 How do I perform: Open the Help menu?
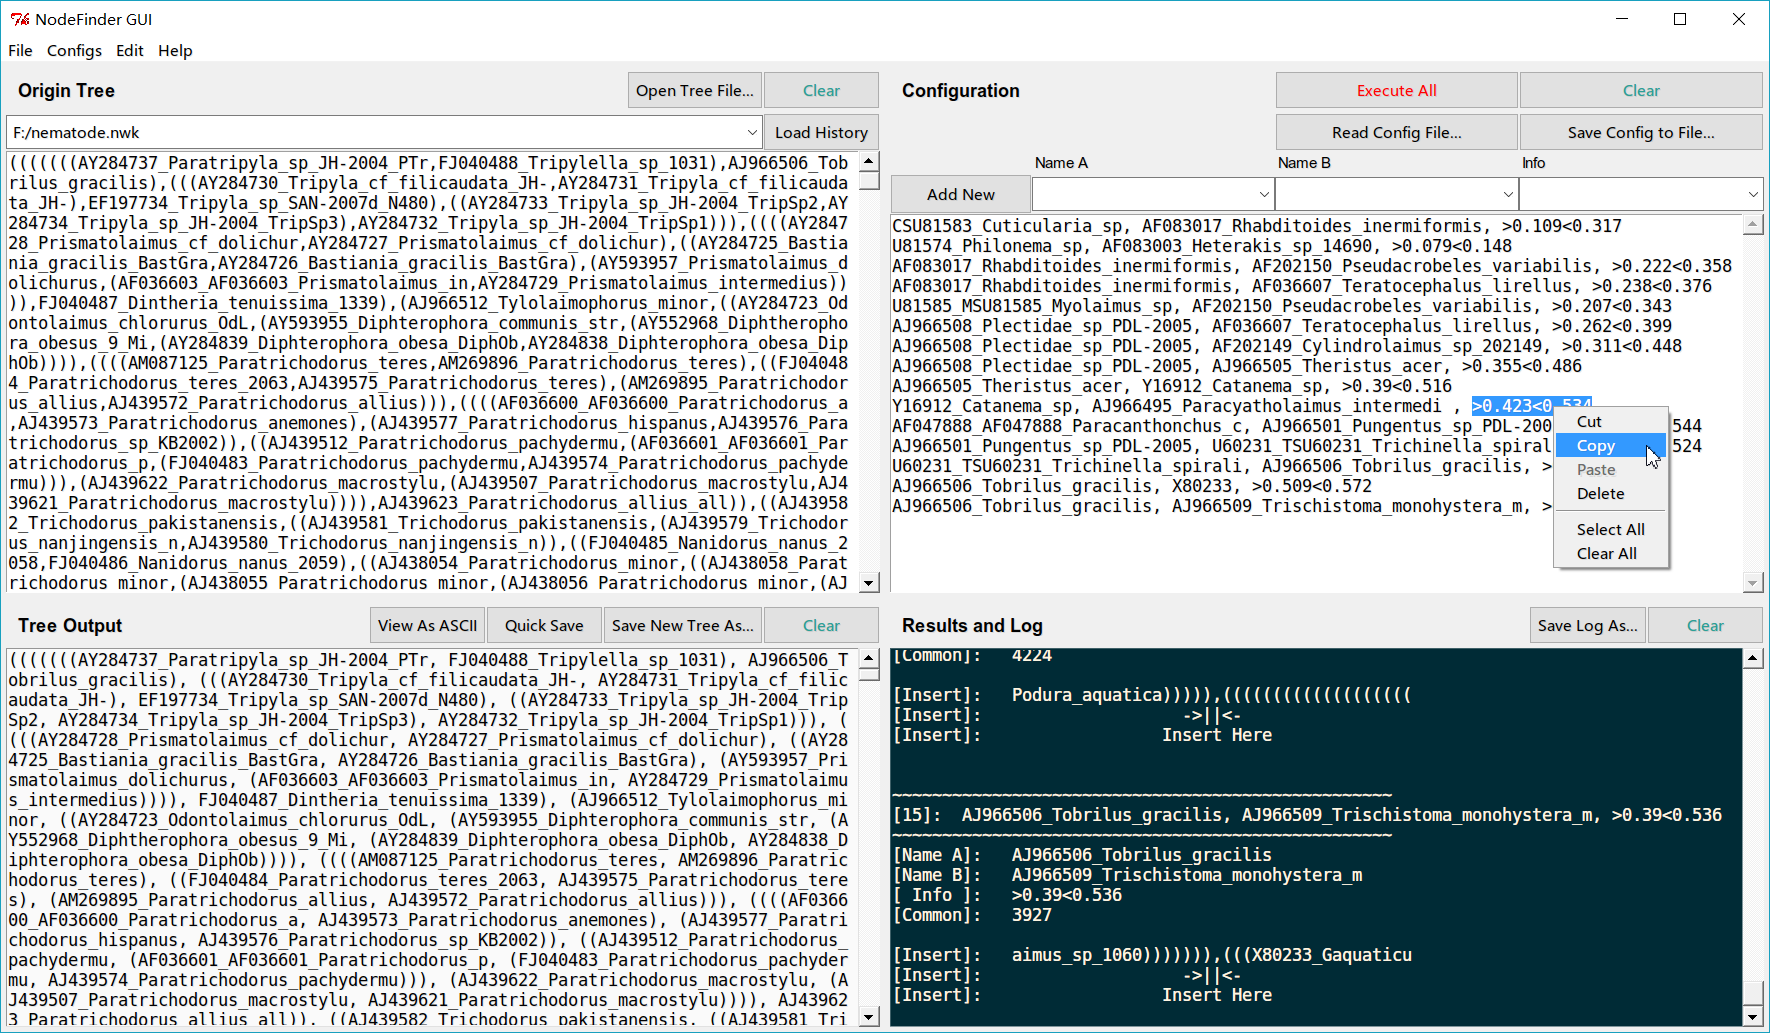click(x=175, y=50)
